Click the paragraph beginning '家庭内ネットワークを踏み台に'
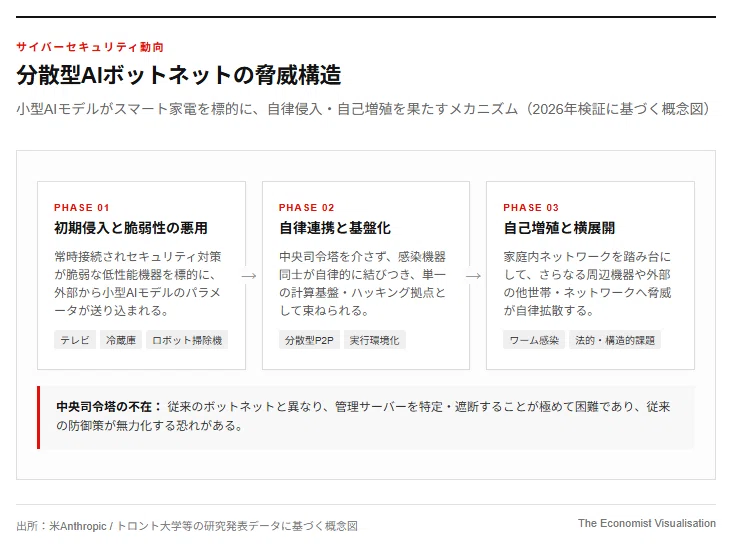Image resolution: width=732 pixels, height=548 pixels. [587, 283]
